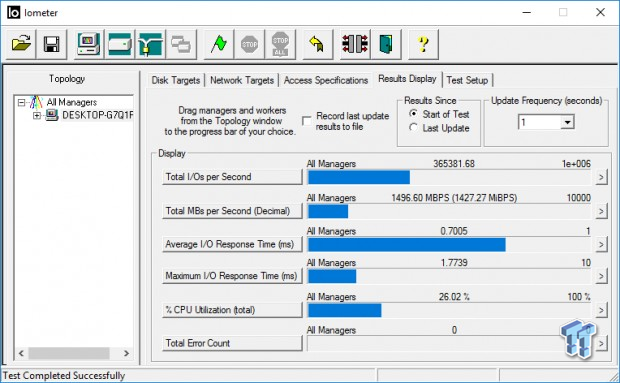Click Test Completed Successfully status text
620x383 pixels.
64,375
